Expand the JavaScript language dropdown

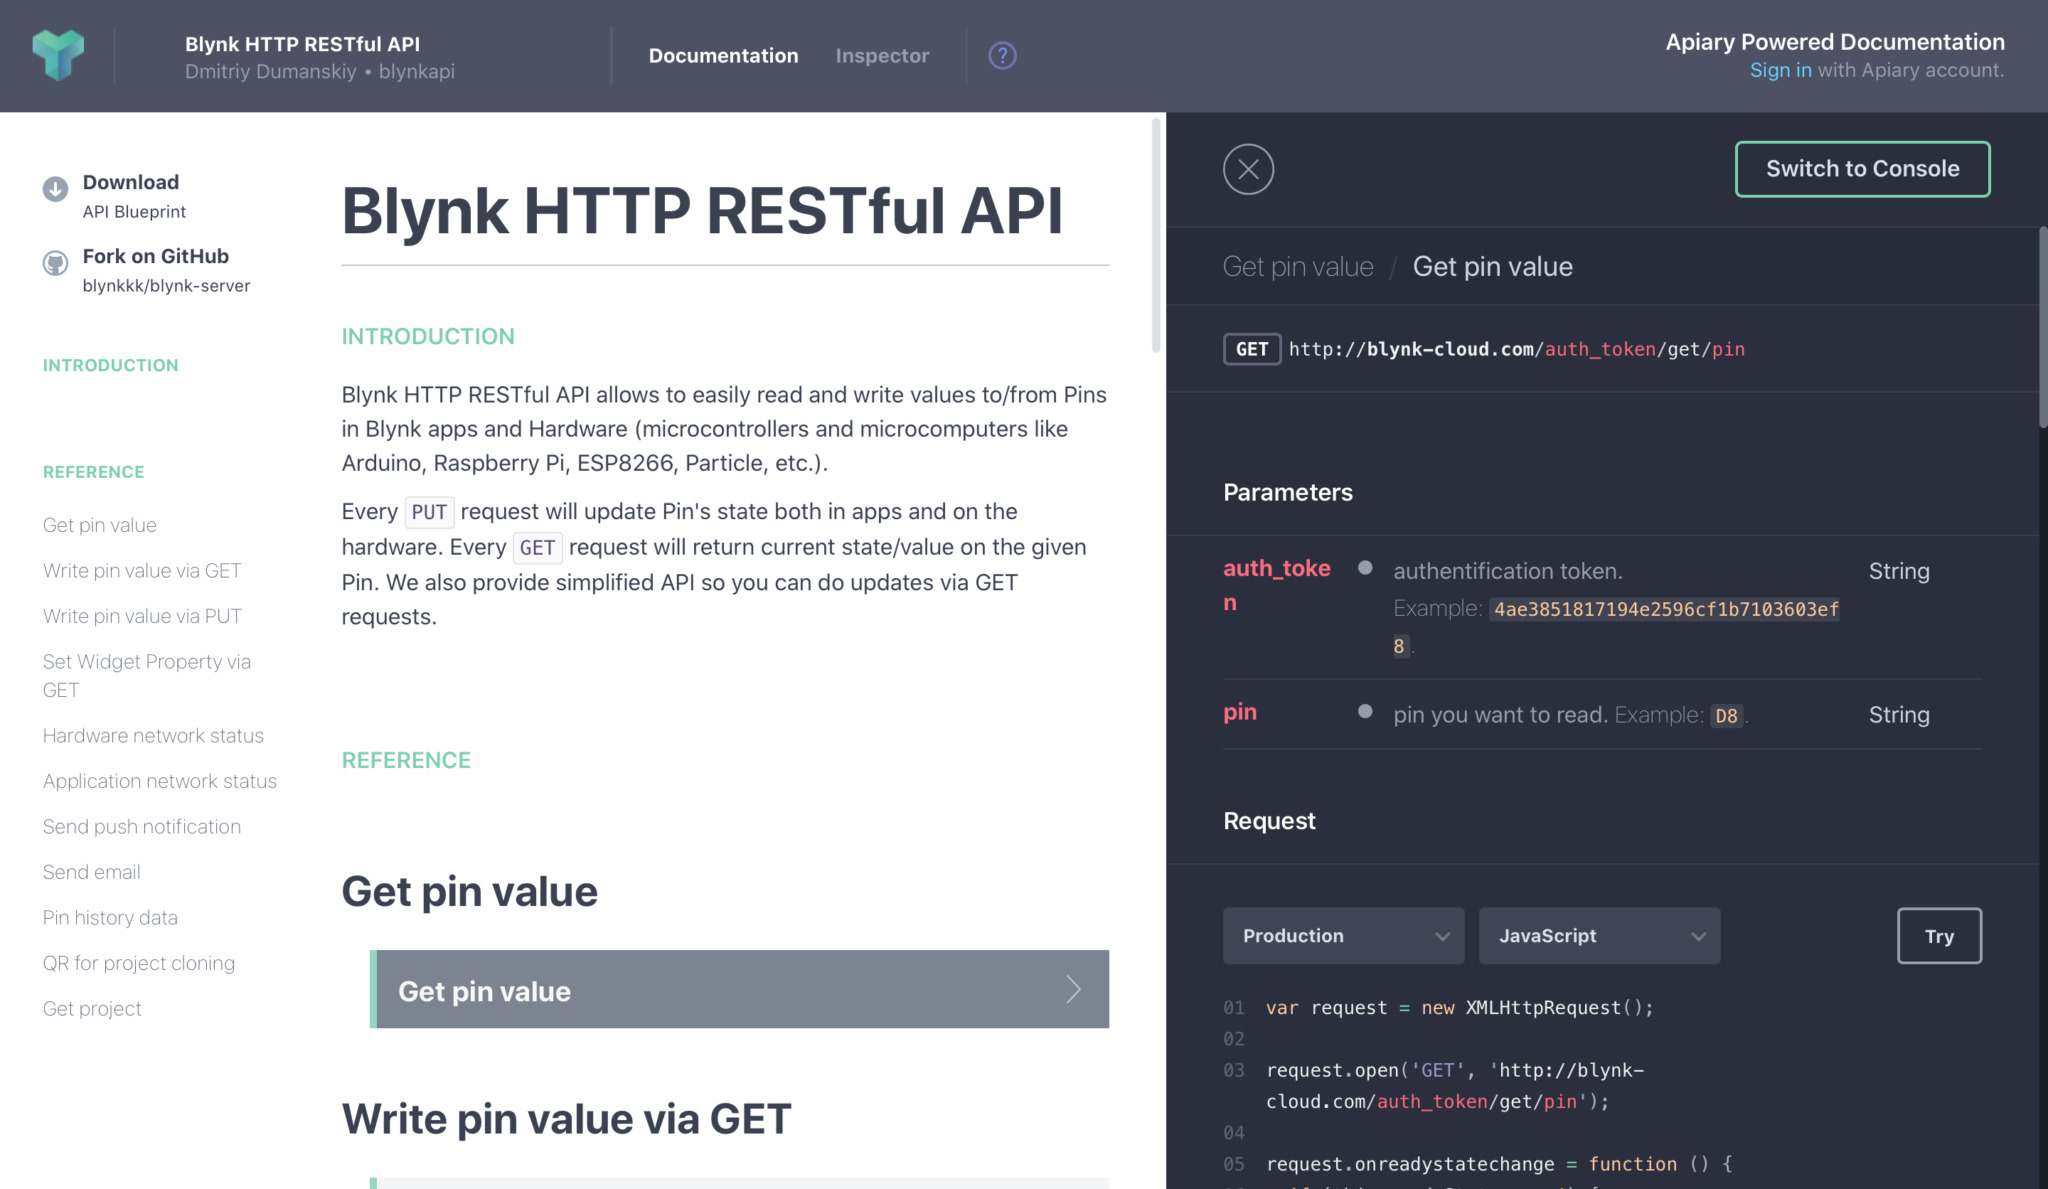coord(1599,934)
